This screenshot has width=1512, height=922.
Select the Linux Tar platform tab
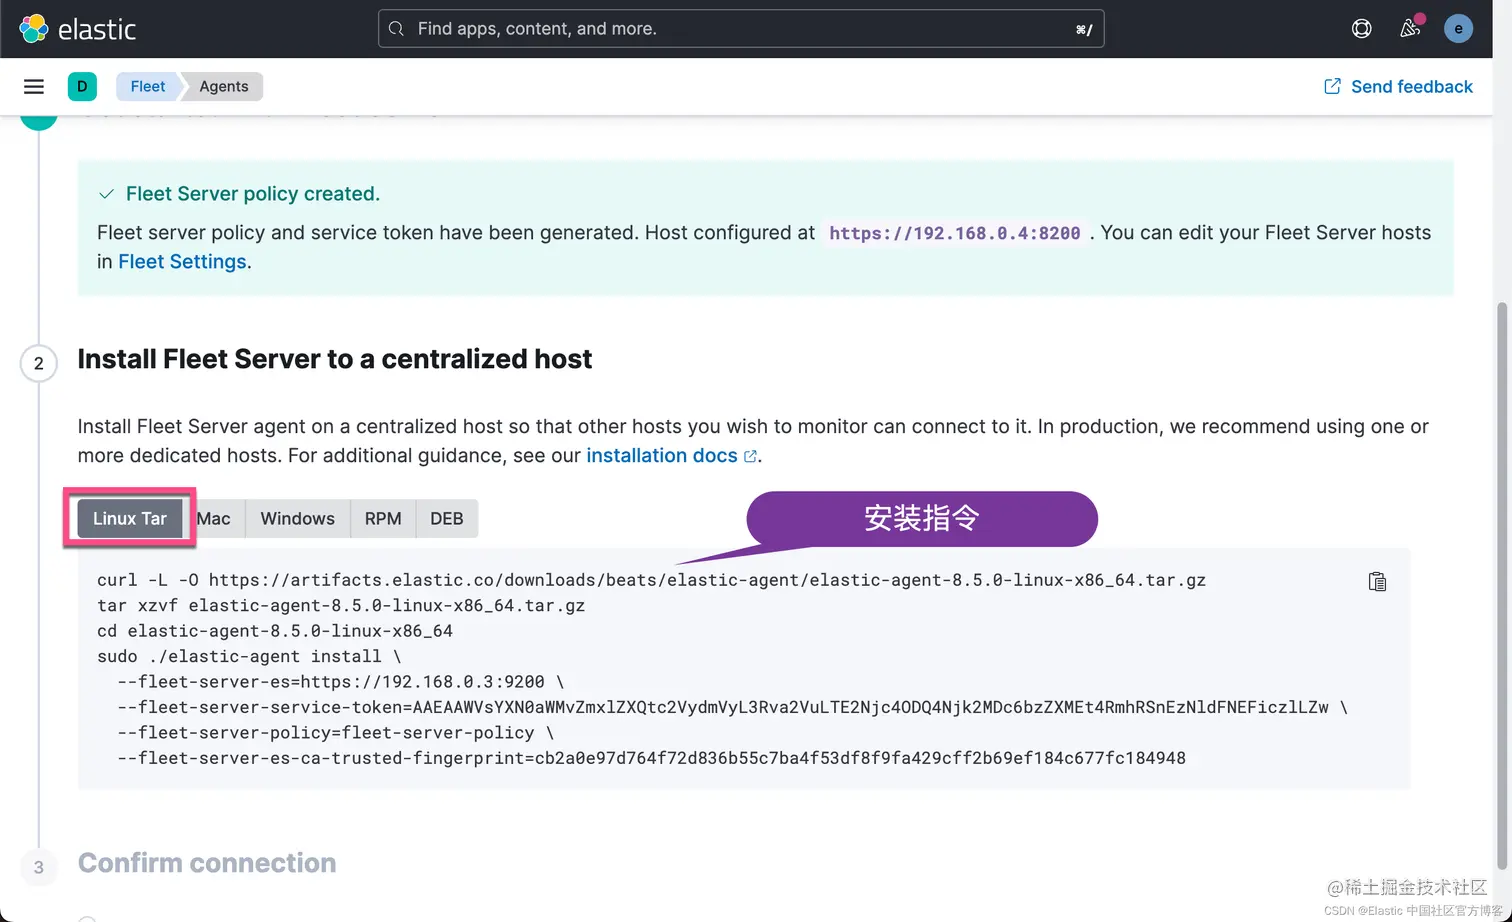130,518
